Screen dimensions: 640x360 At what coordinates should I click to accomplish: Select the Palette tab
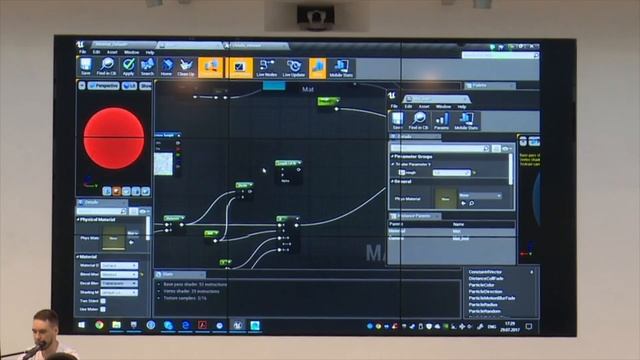(x=489, y=86)
